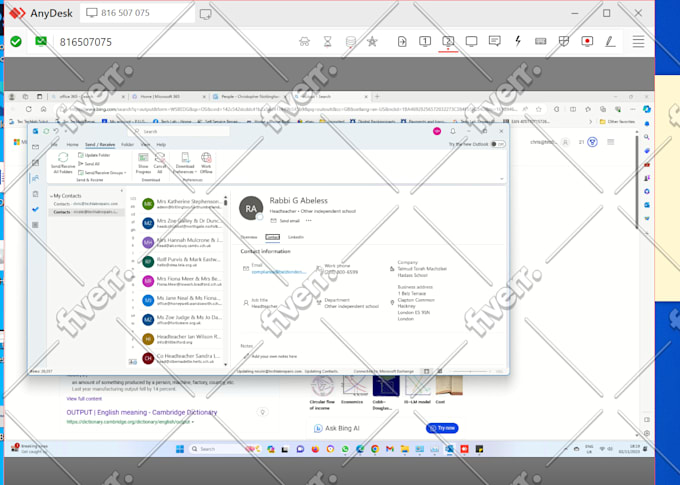680x485 pixels.
Task: Select the 816 507 075 session tab
Action: point(137,13)
